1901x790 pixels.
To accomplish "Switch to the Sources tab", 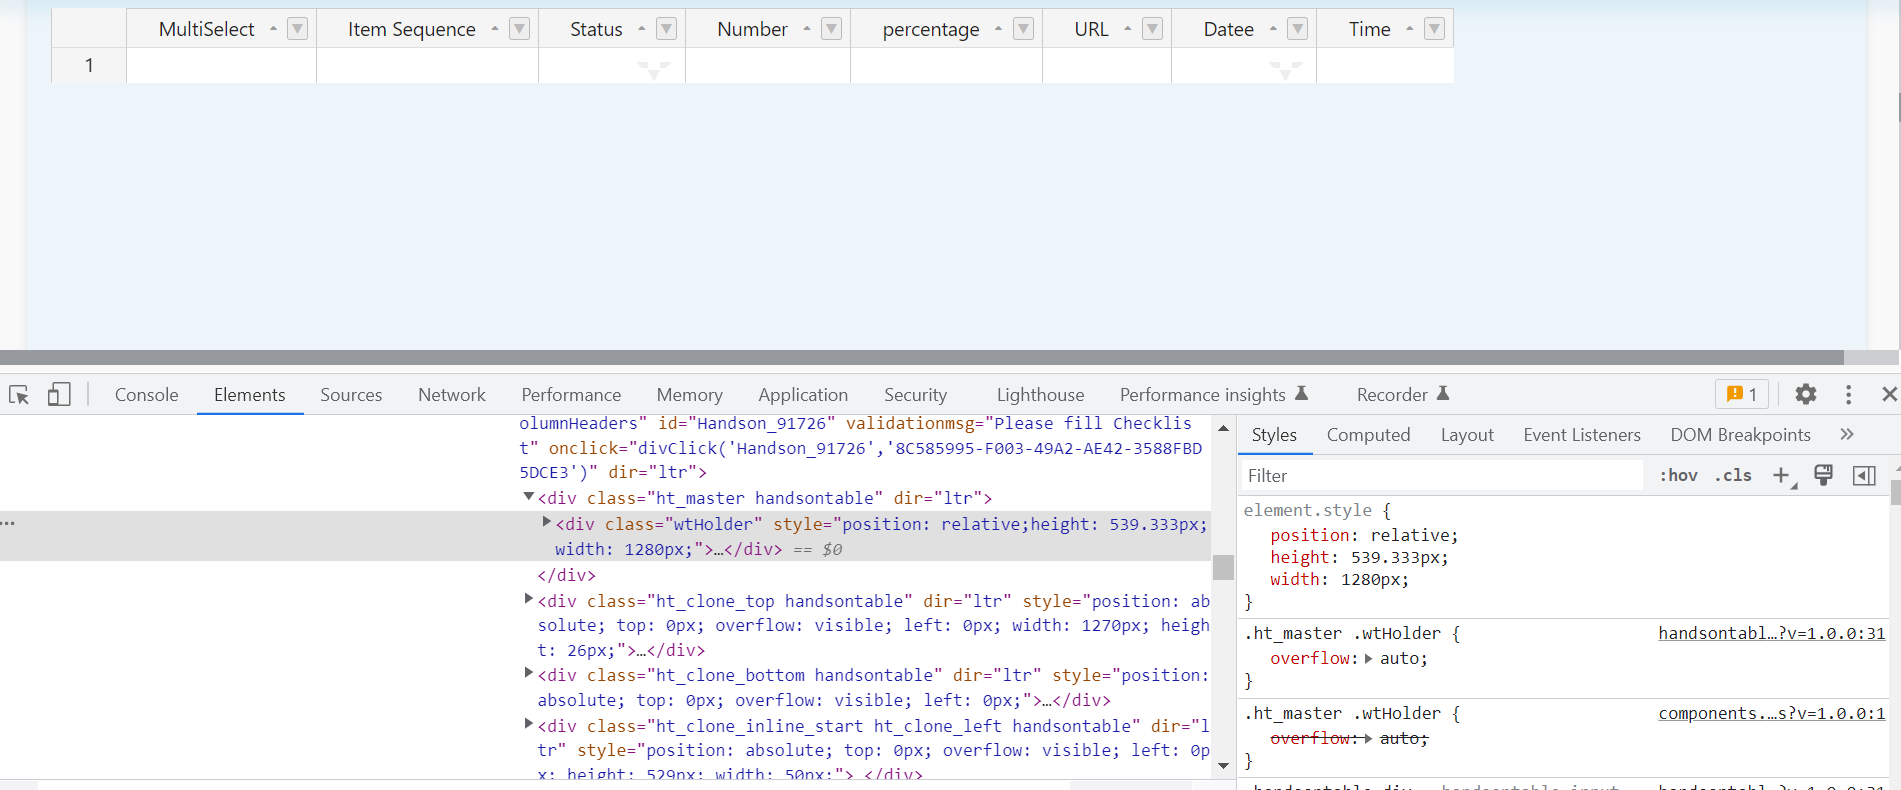I will (x=351, y=395).
